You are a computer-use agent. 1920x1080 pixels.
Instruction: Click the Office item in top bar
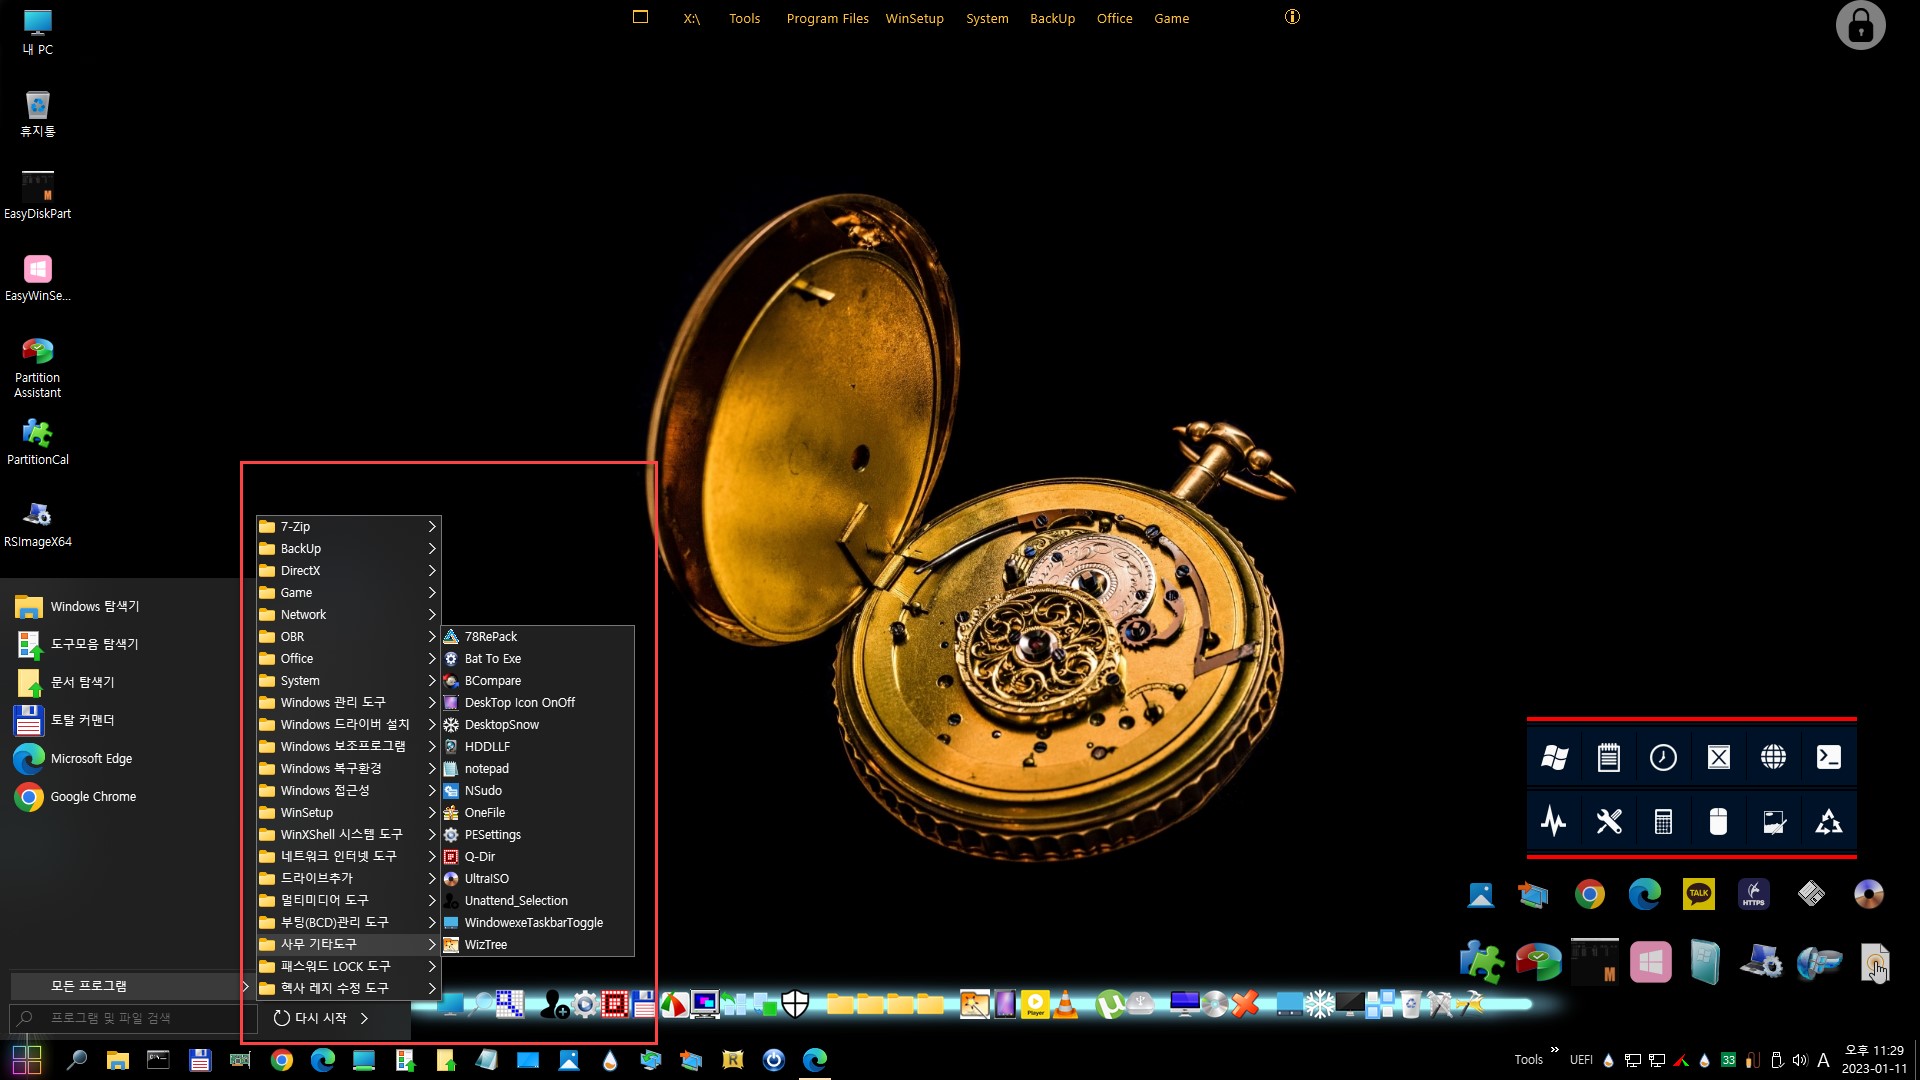1114,18
